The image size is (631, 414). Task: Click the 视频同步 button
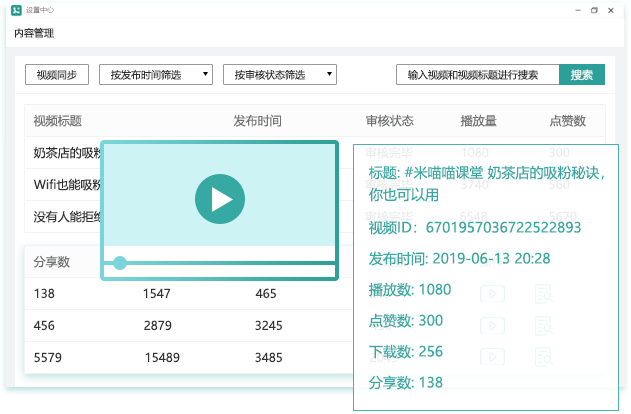[57, 75]
